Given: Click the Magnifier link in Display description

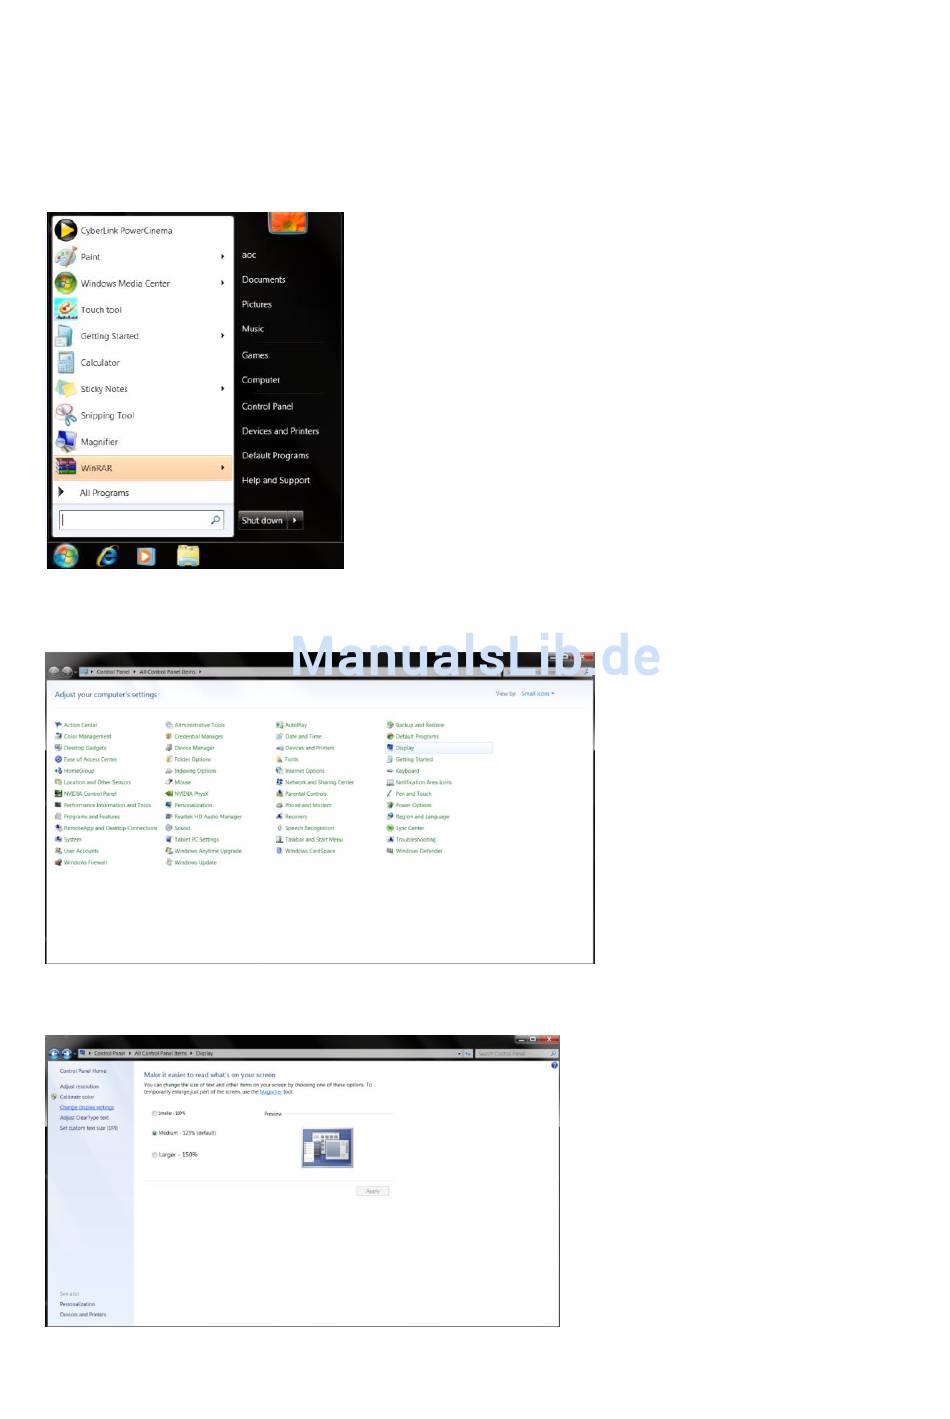Looking at the screenshot, I should [x=270, y=1092].
